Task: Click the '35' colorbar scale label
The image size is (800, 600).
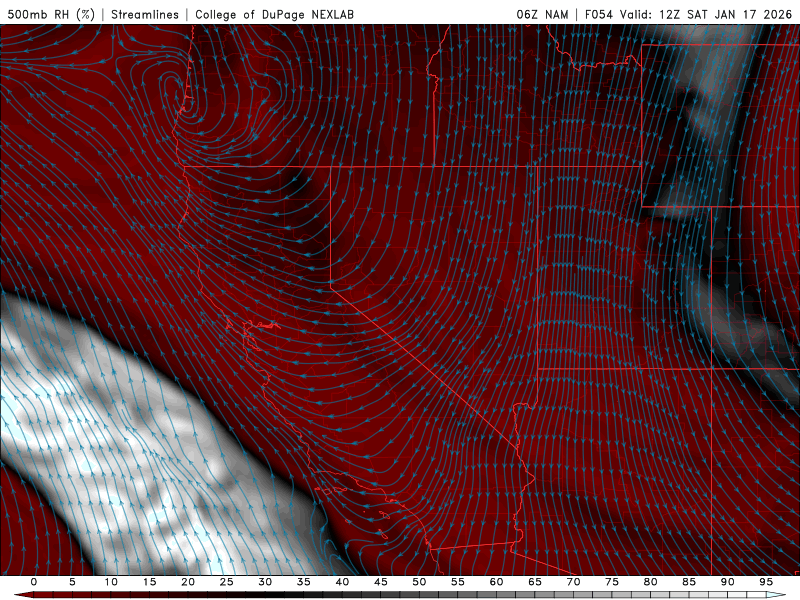Action: coord(304,582)
